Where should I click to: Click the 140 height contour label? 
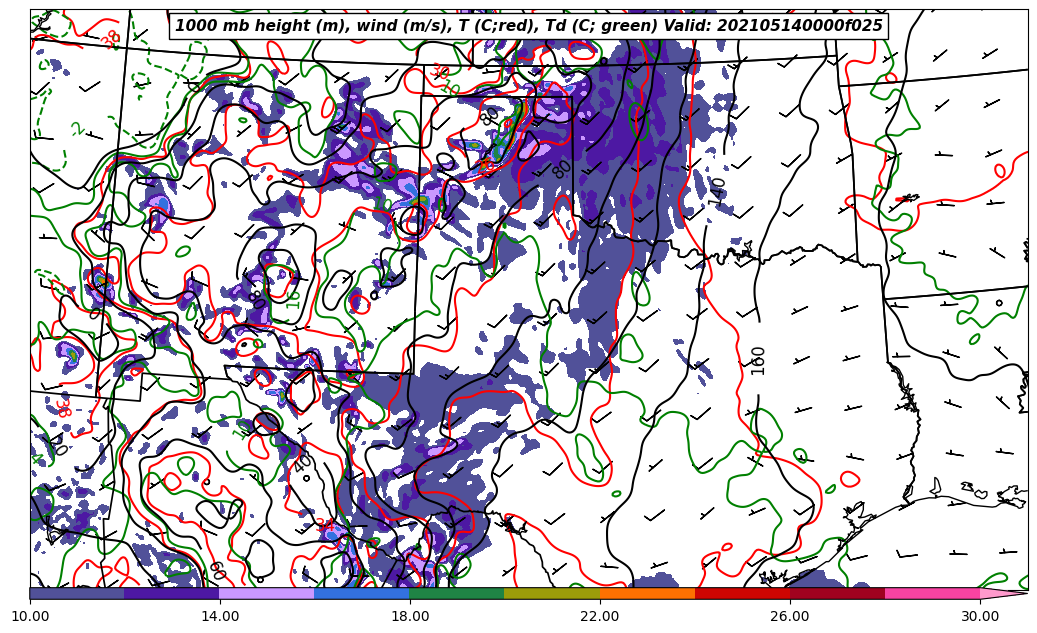pos(717,192)
